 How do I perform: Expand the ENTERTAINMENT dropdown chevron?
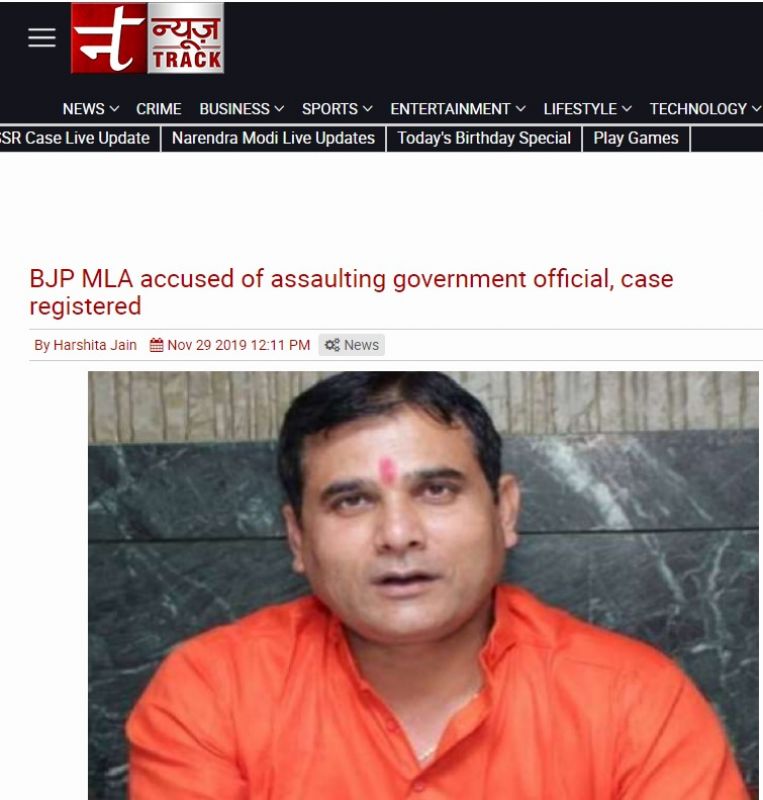(521, 109)
